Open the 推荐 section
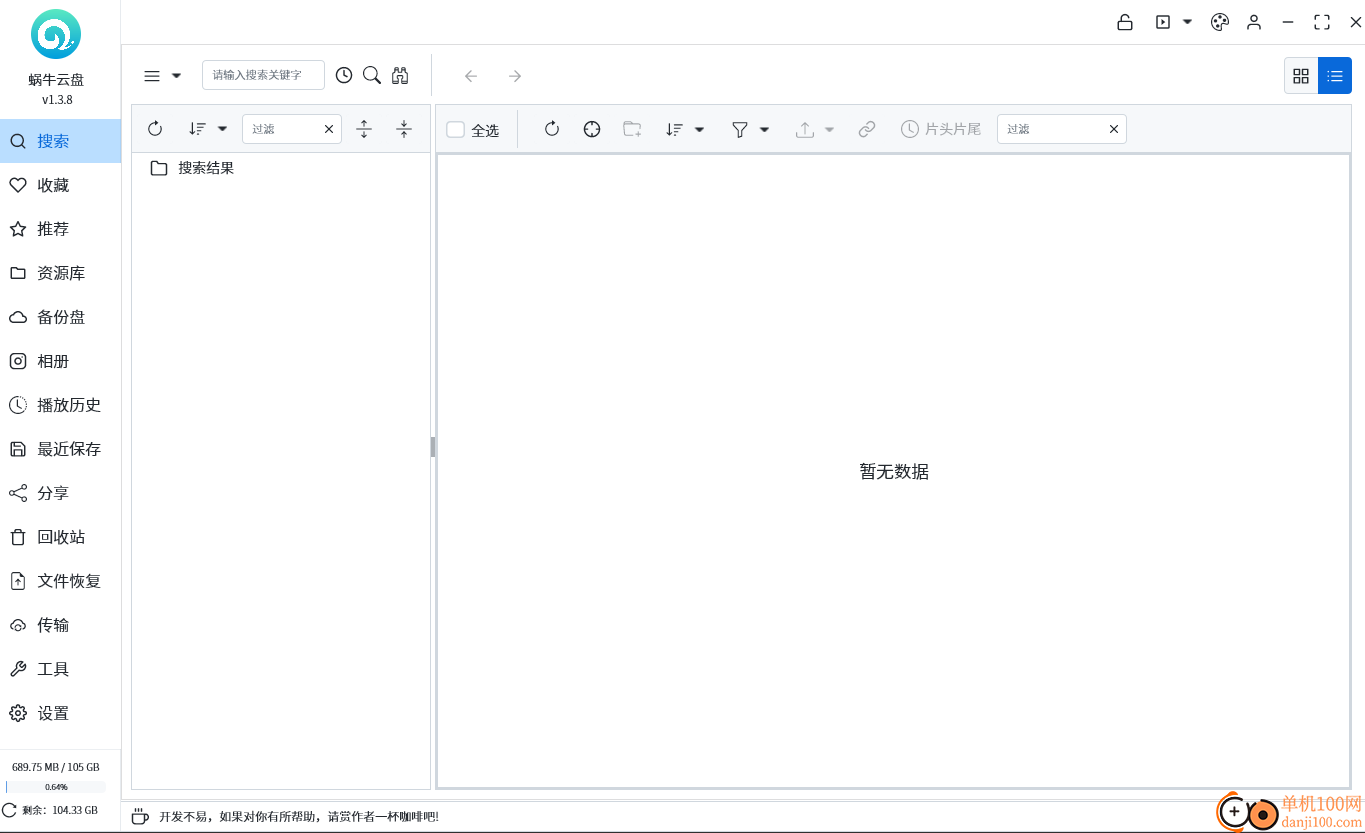1365x833 pixels. [x=60, y=229]
